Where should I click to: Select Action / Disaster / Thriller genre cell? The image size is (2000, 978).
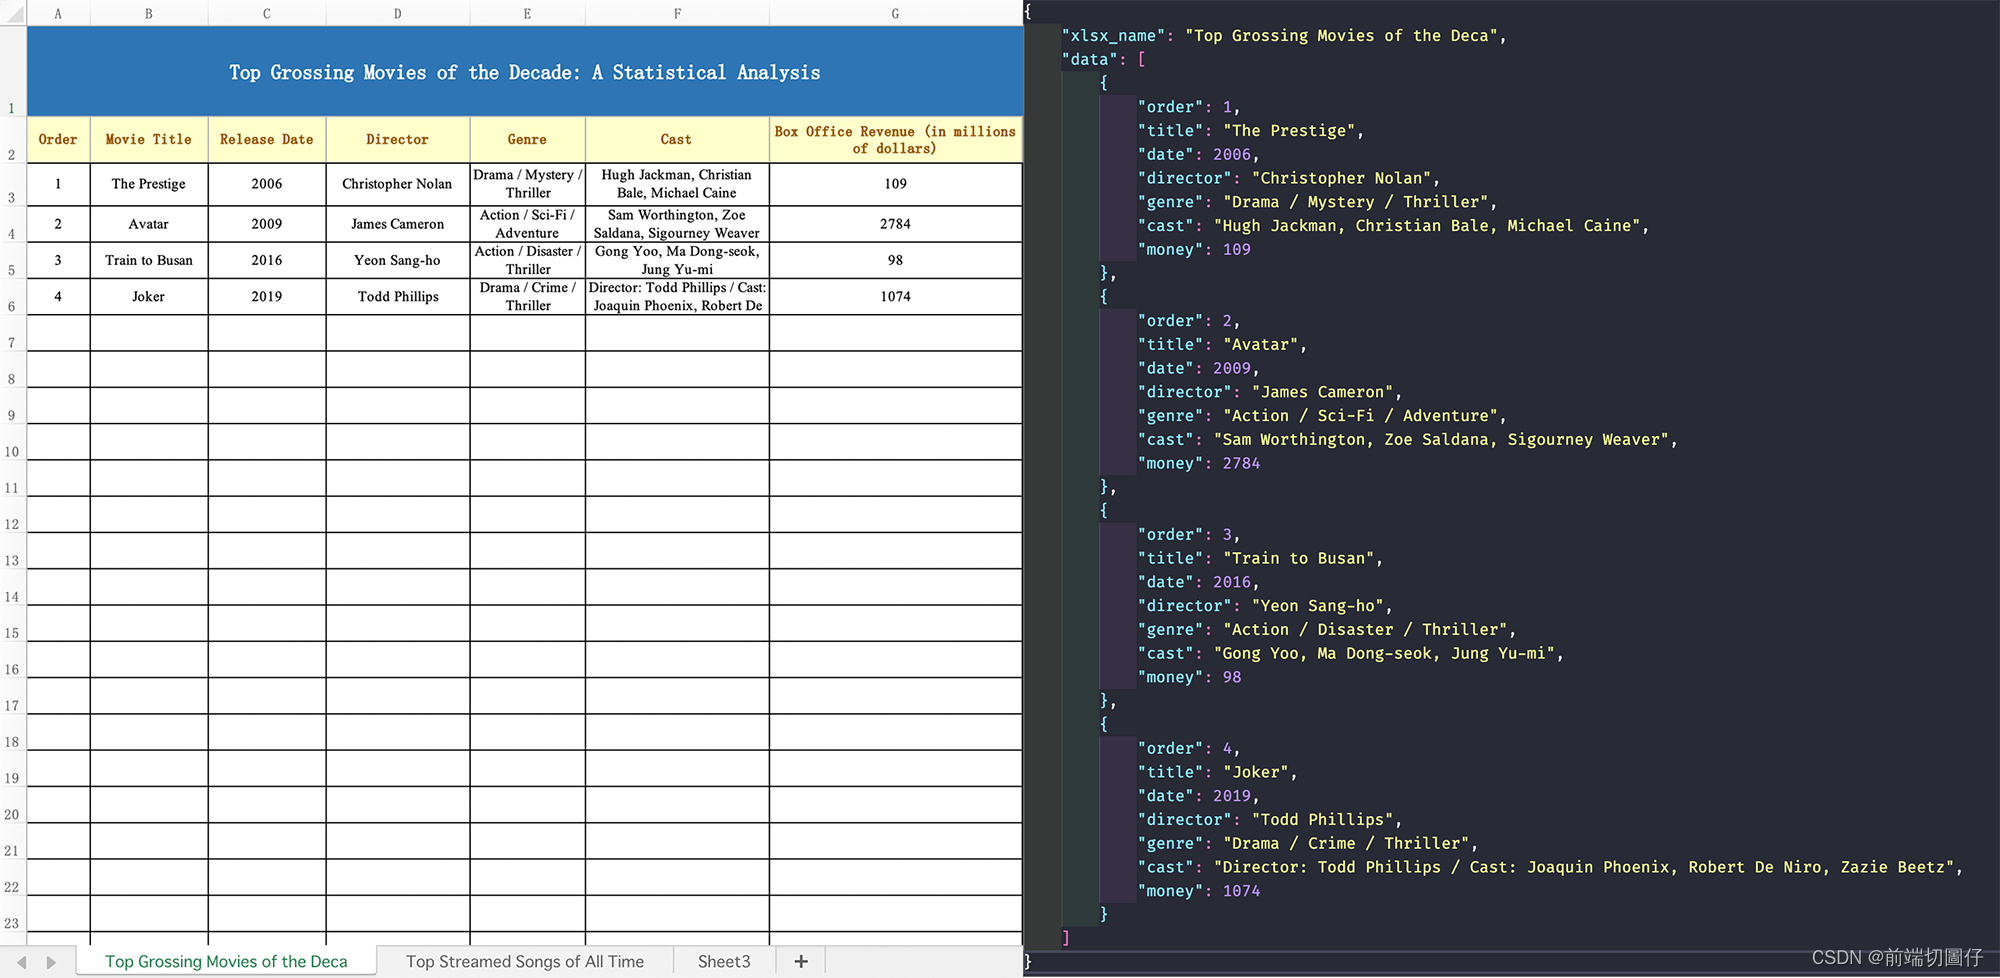[x=527, y=260]
